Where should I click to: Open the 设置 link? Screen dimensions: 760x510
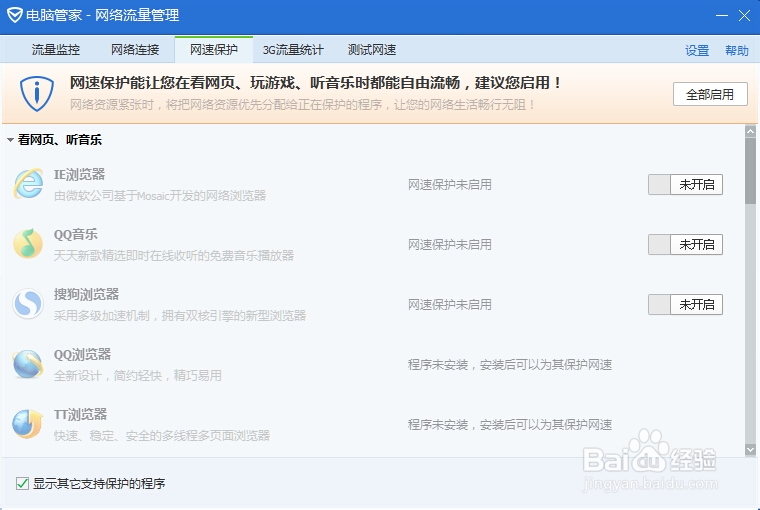[697, 50]
